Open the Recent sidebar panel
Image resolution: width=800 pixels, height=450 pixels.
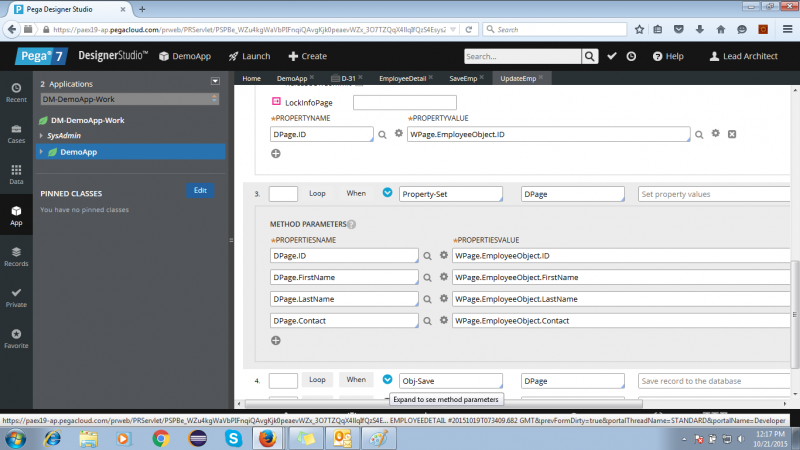16,93
